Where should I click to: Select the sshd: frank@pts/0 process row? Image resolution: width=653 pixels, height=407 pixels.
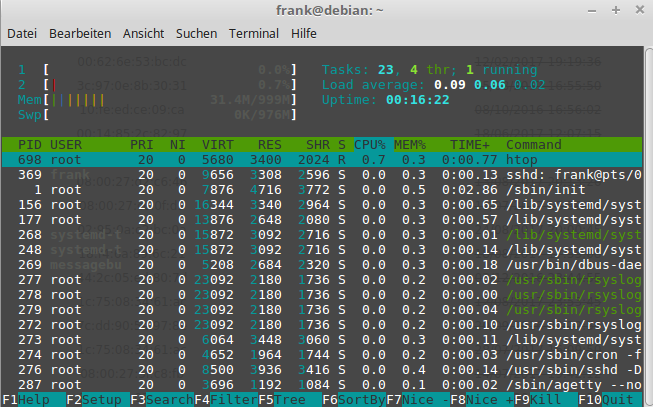click(322, 175)
